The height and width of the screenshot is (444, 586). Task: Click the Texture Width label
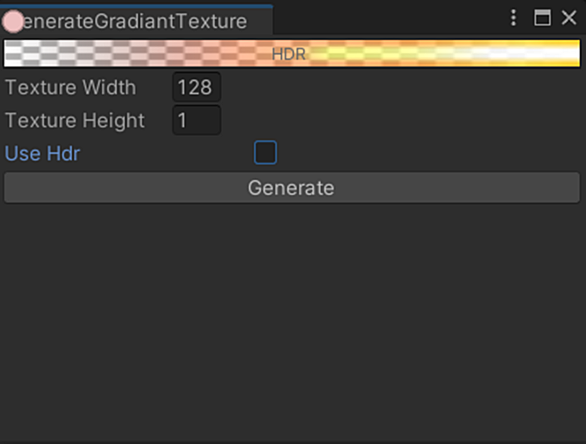(71, 87)
